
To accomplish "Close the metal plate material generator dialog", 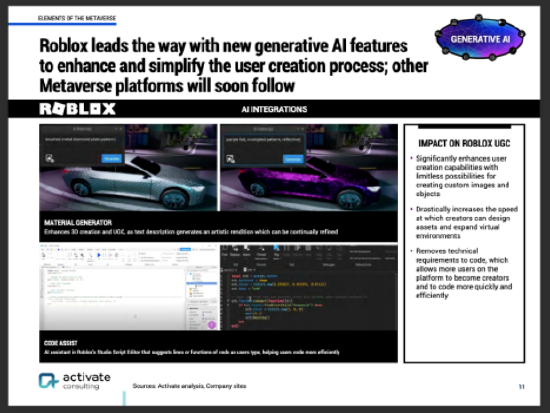I will 121,129.
